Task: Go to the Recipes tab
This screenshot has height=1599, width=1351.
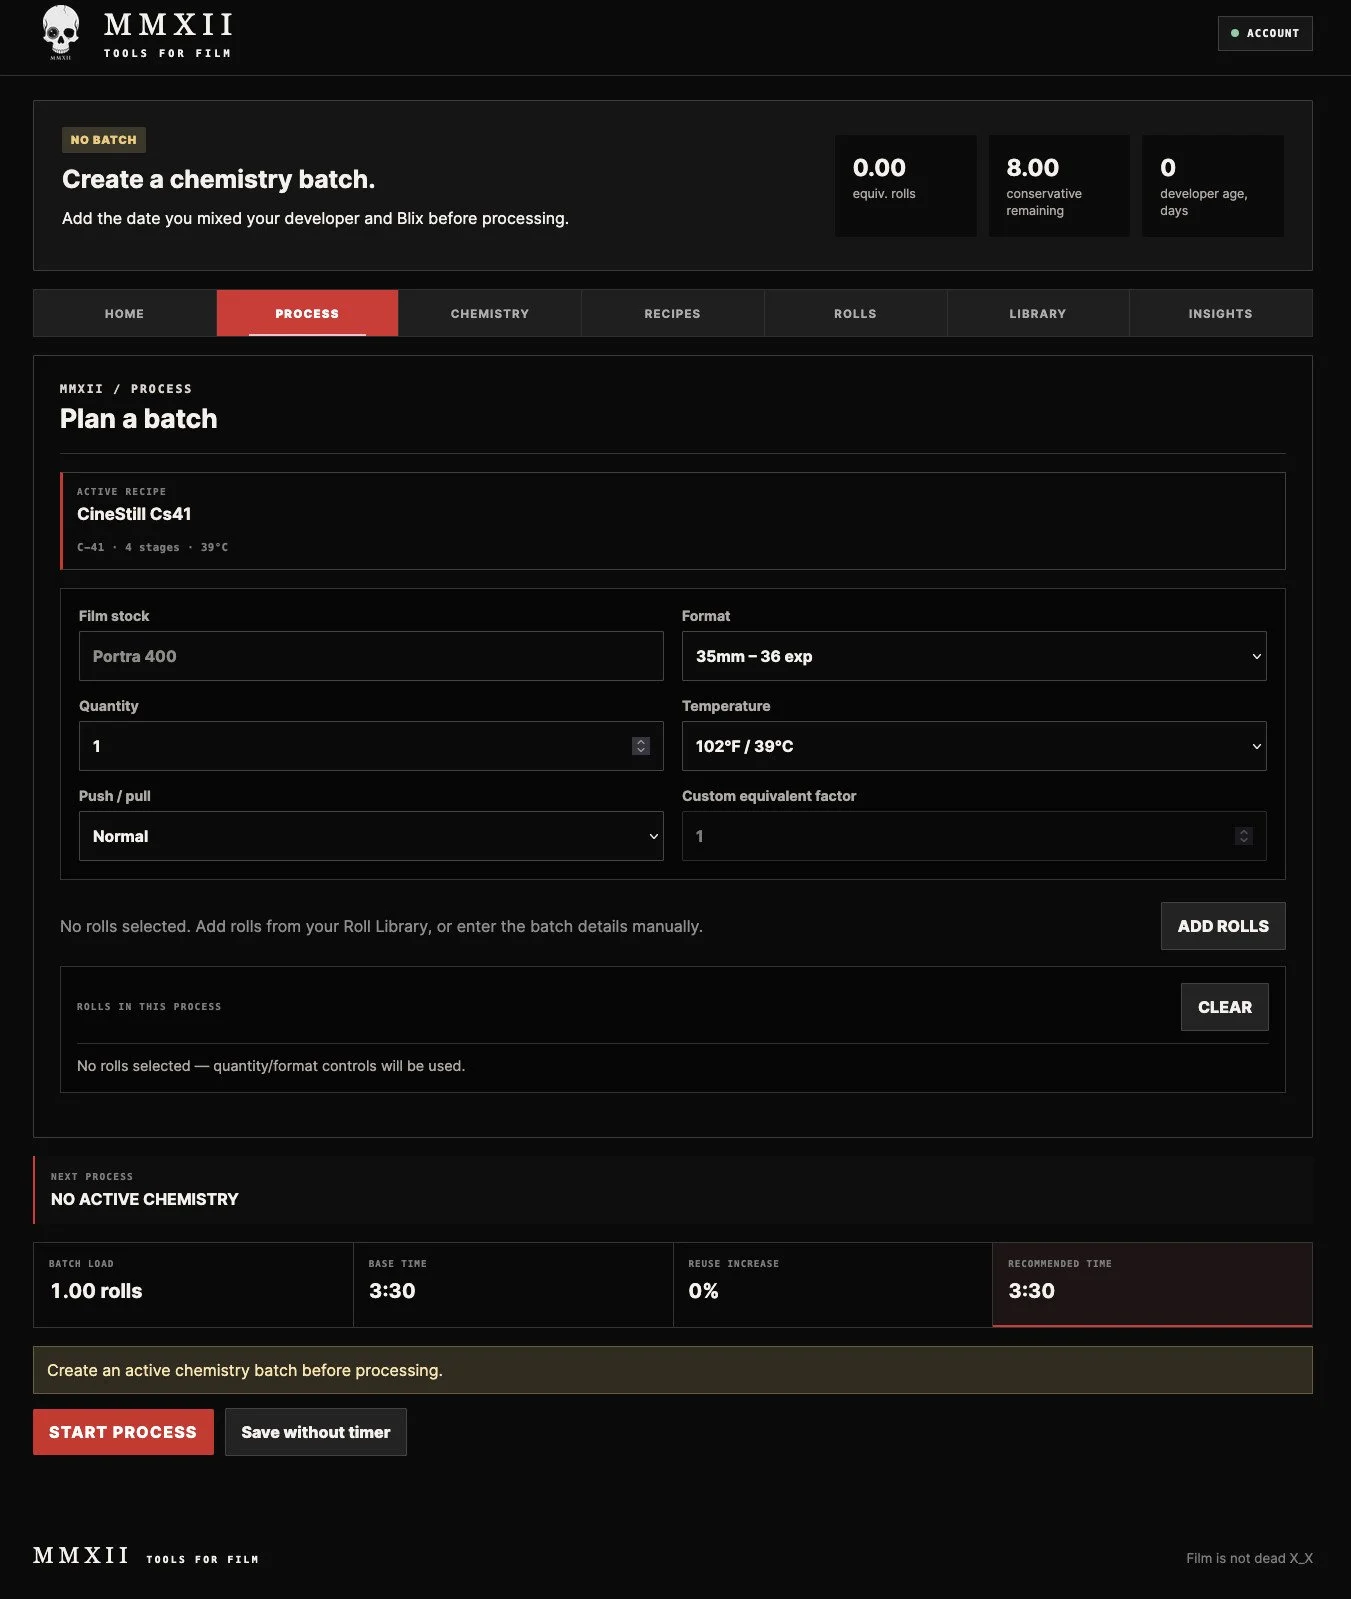Action: tap(672, 313)
